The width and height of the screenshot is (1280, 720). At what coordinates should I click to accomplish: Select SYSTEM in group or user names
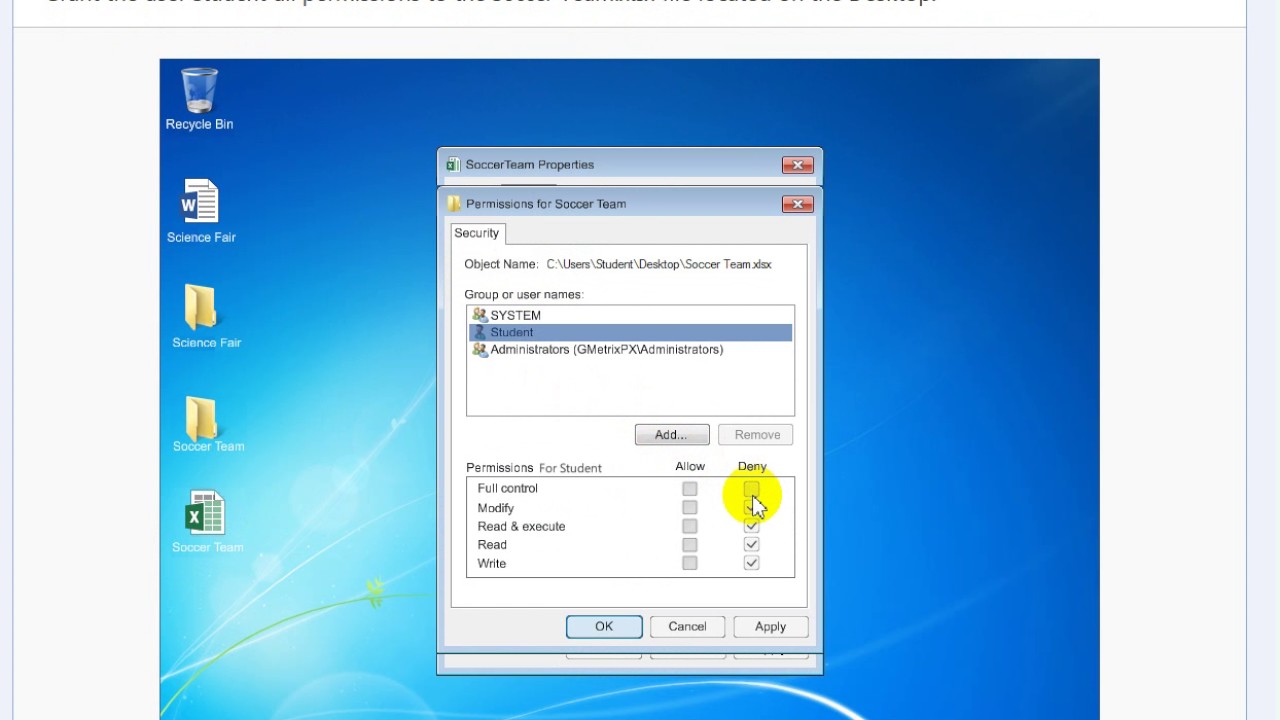coord(630,315)
